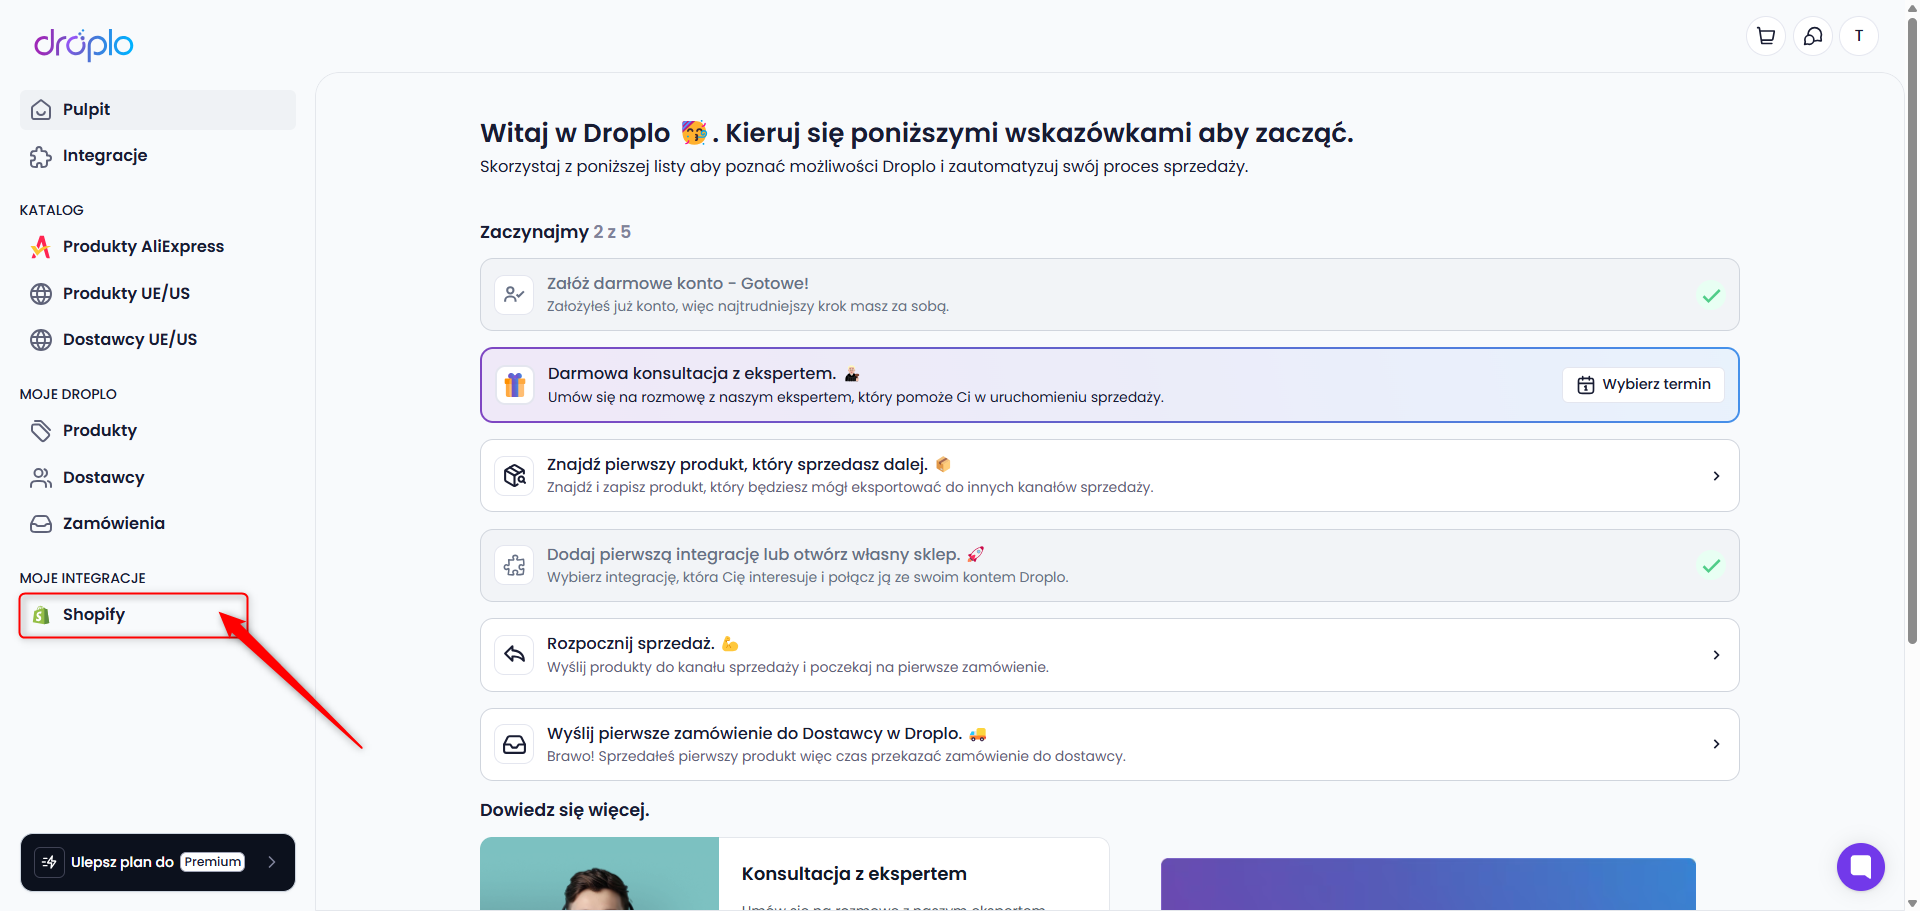This screenshot has width=1920, height=911.
Task: Open Produkty AliExpress catalog
Action: (x=158, y=247)
